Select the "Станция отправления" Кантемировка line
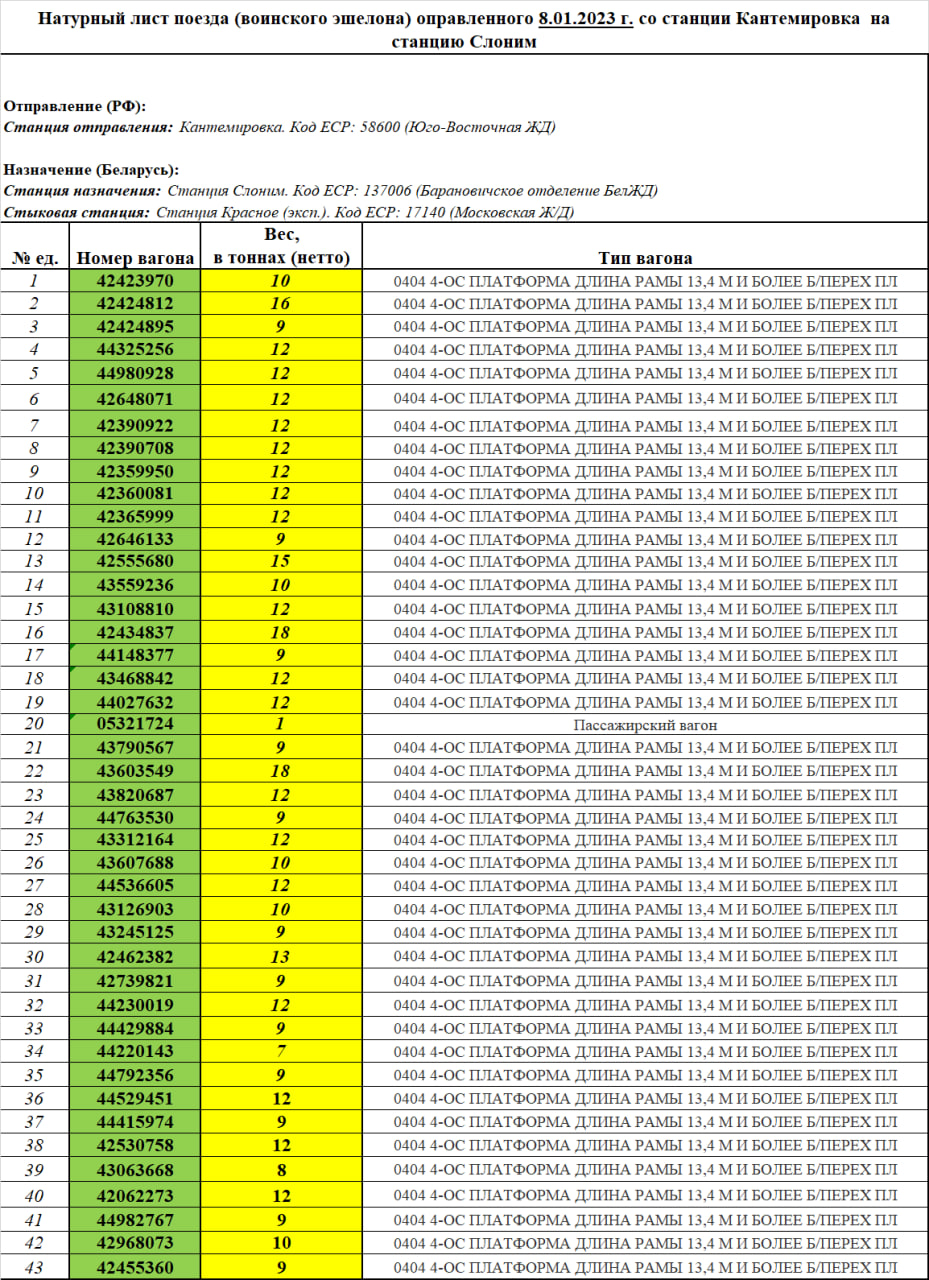 pyautogui.click(x=280, y=127)
